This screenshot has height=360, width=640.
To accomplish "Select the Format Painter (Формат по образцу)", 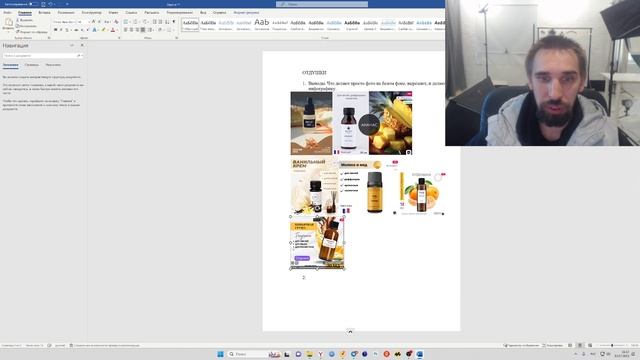I will pyautogui.click(x=31, y=32).
